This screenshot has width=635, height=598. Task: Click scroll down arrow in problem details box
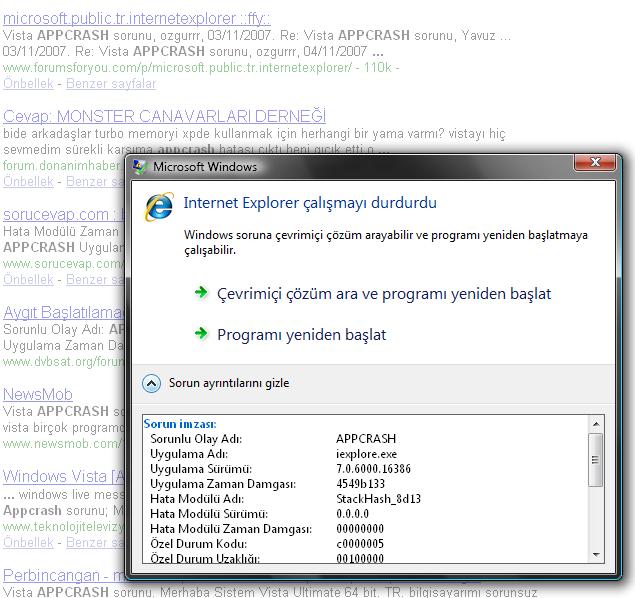click(596, 554)
